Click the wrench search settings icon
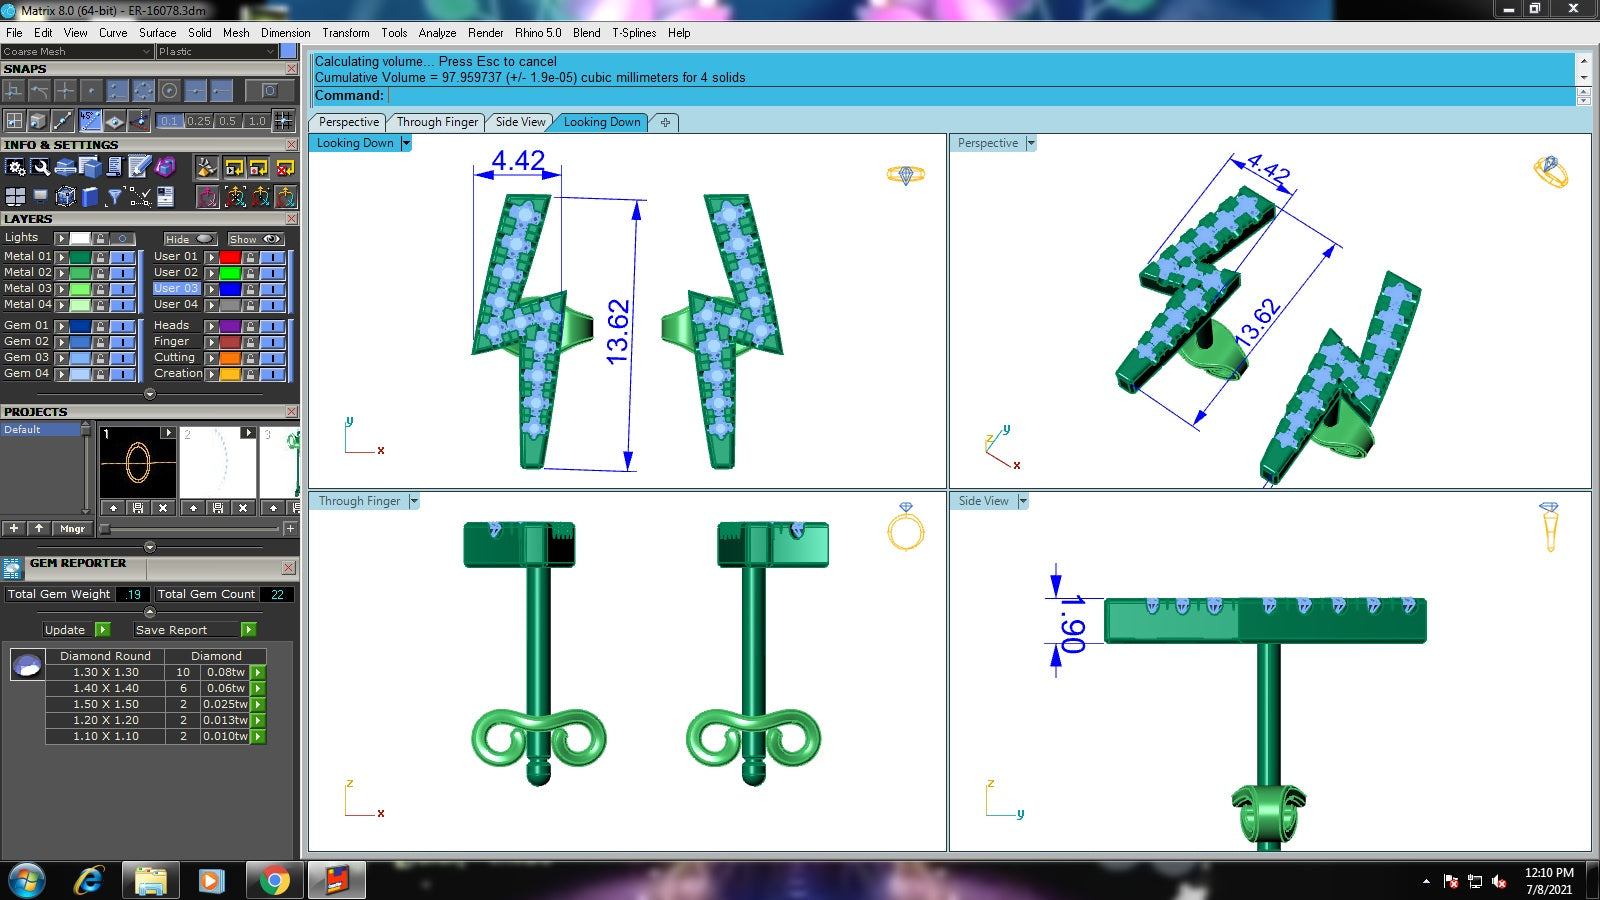 coord(40,167)
